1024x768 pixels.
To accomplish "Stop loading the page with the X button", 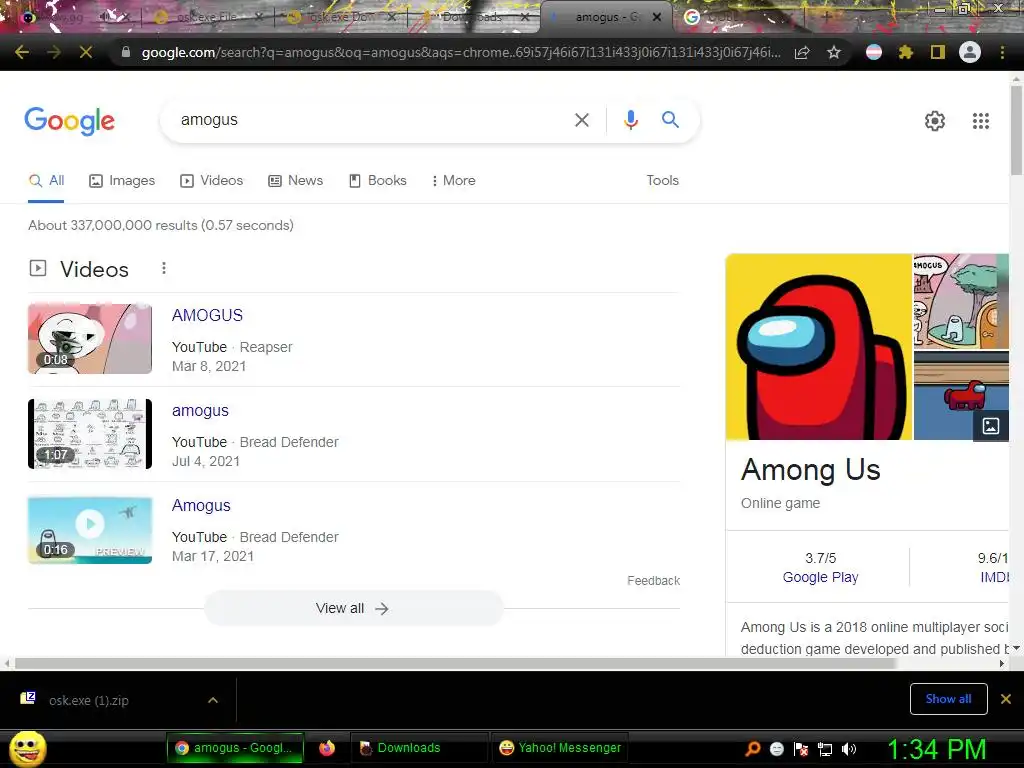I will click(86, 52).
